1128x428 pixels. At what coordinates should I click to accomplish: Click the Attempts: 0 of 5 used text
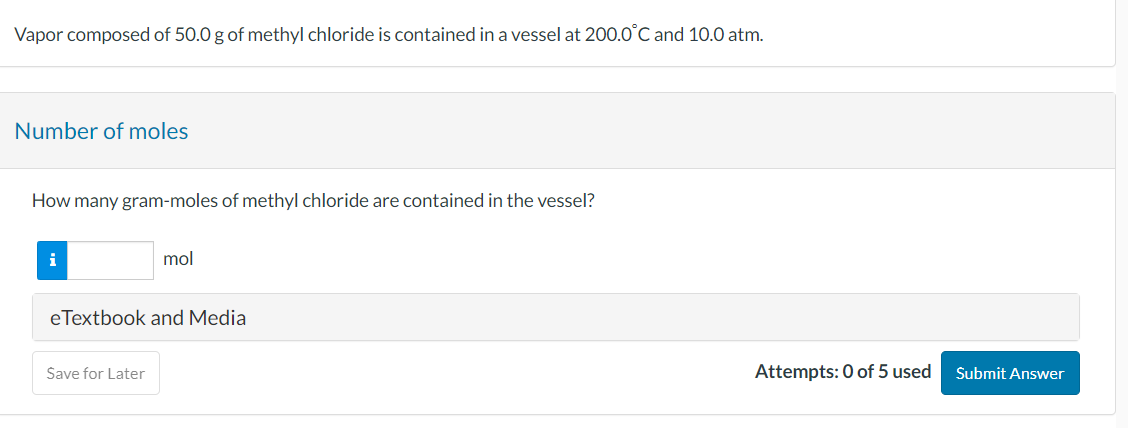[842, 372]
